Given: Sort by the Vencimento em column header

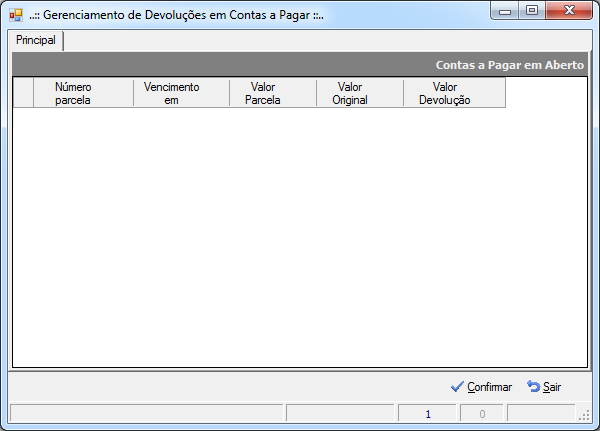Looking at the screenshot, I should tap(181, 93).
